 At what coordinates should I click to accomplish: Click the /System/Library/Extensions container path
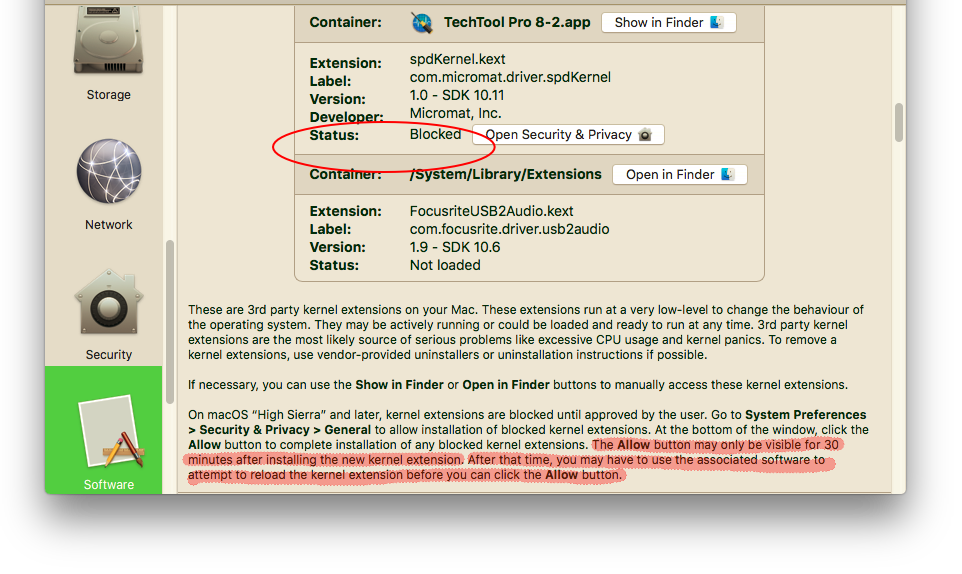(506, 174)
